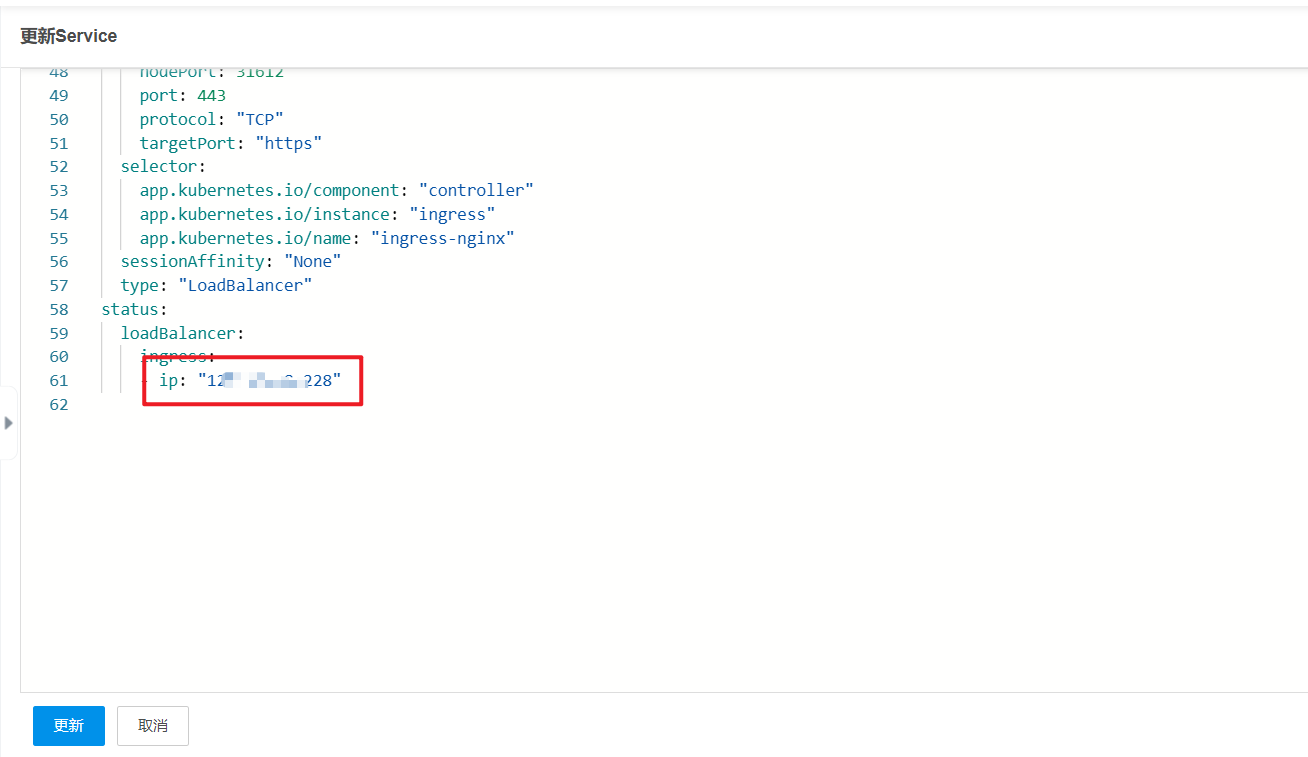Click the loadBalancer key in the YAML
Screen dimensions: 1308x757
(178, 333)
